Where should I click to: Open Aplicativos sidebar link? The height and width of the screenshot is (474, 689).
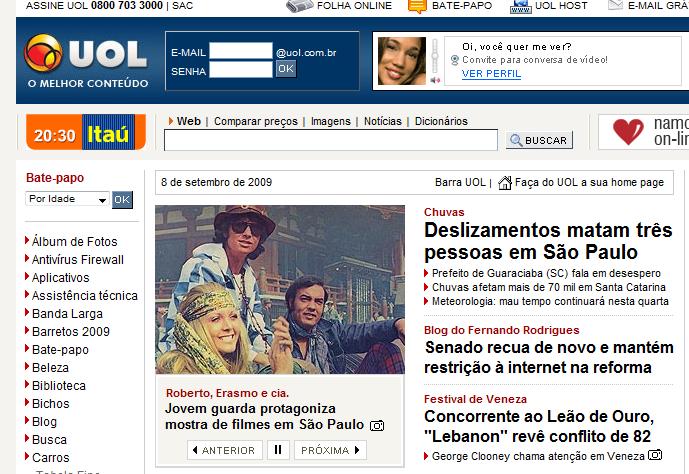[x=61, y=278]
